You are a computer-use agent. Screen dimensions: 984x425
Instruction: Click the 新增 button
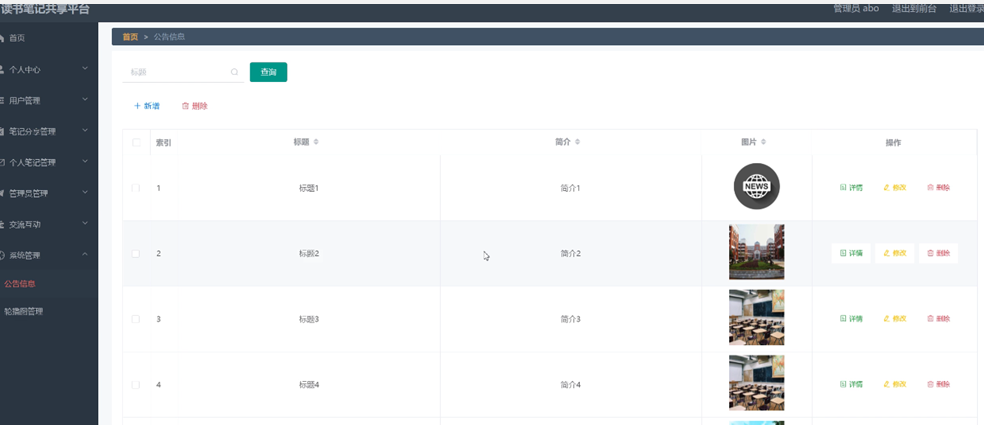click(147, 106)
